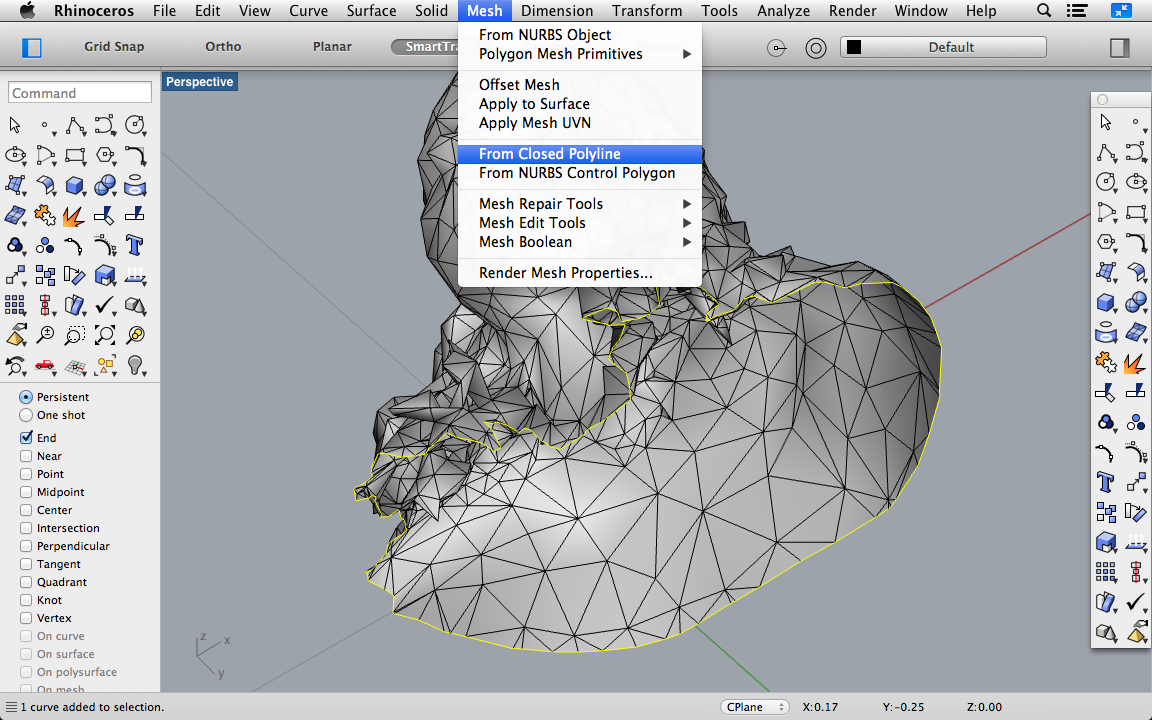Select the Puzzle-piece Join tool

pyautogui.click(x=45, y=215)
